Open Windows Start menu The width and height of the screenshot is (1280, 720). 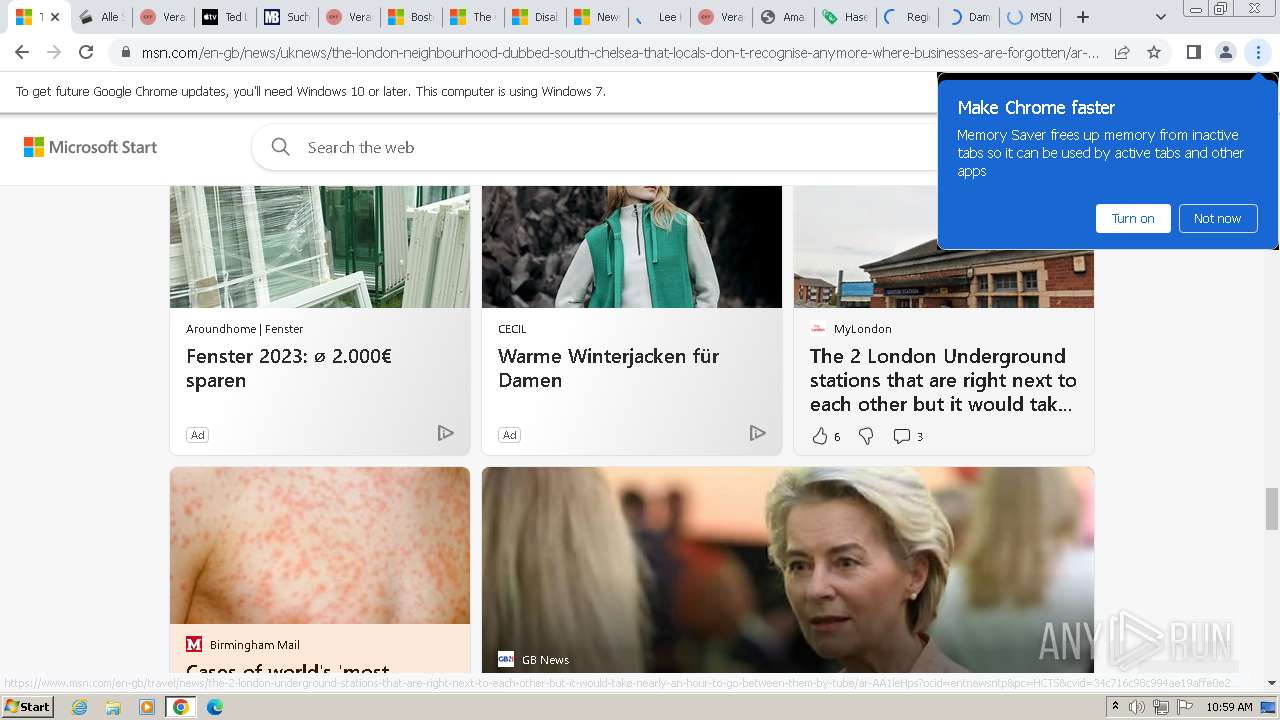[28, 707]
